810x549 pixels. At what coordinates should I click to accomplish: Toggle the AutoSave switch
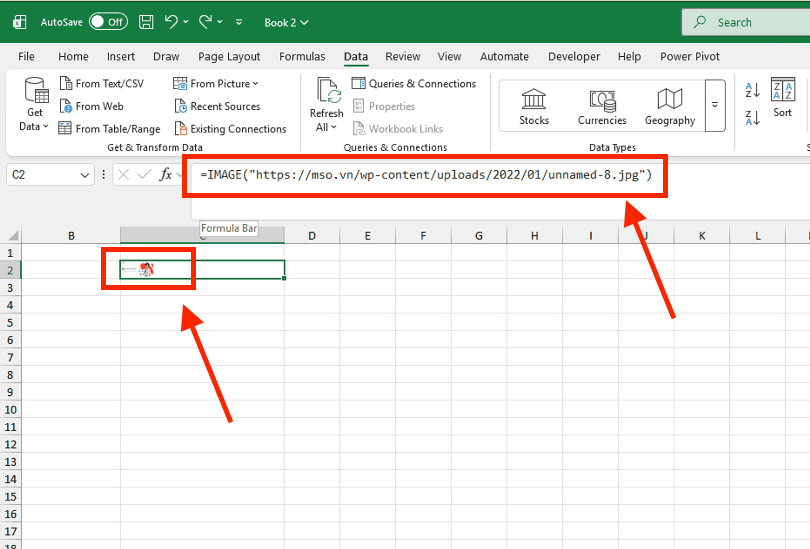108,22
